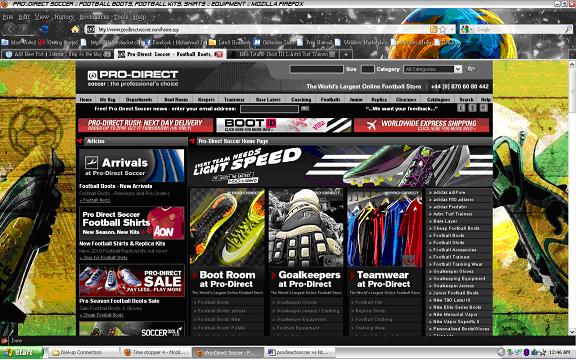
Task: Click the Firefox back arrow button
Action: pyautogui.click(x=11, y=29)
